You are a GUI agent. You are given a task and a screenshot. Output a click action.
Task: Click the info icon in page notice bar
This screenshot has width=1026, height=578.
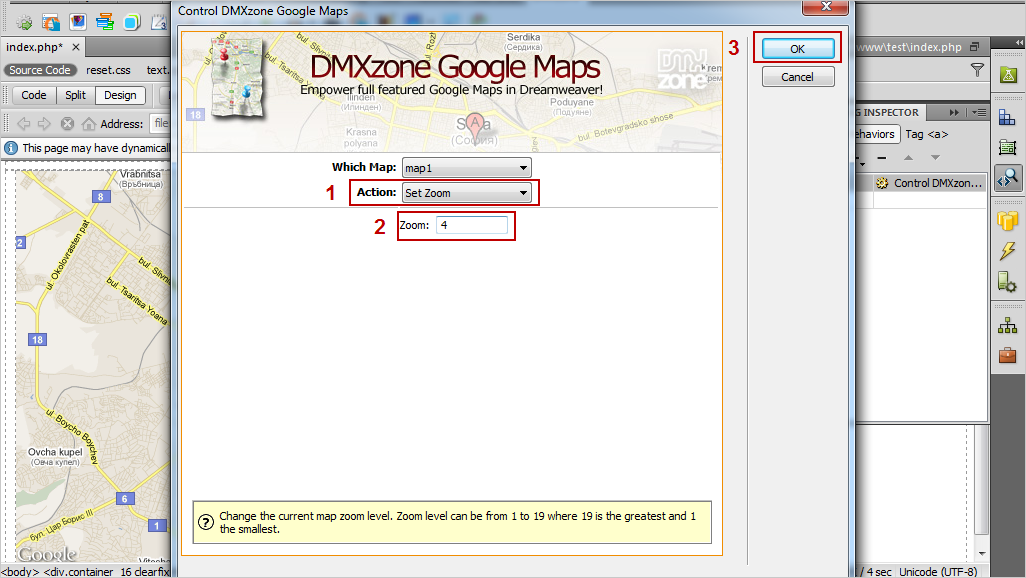point(11,148)
